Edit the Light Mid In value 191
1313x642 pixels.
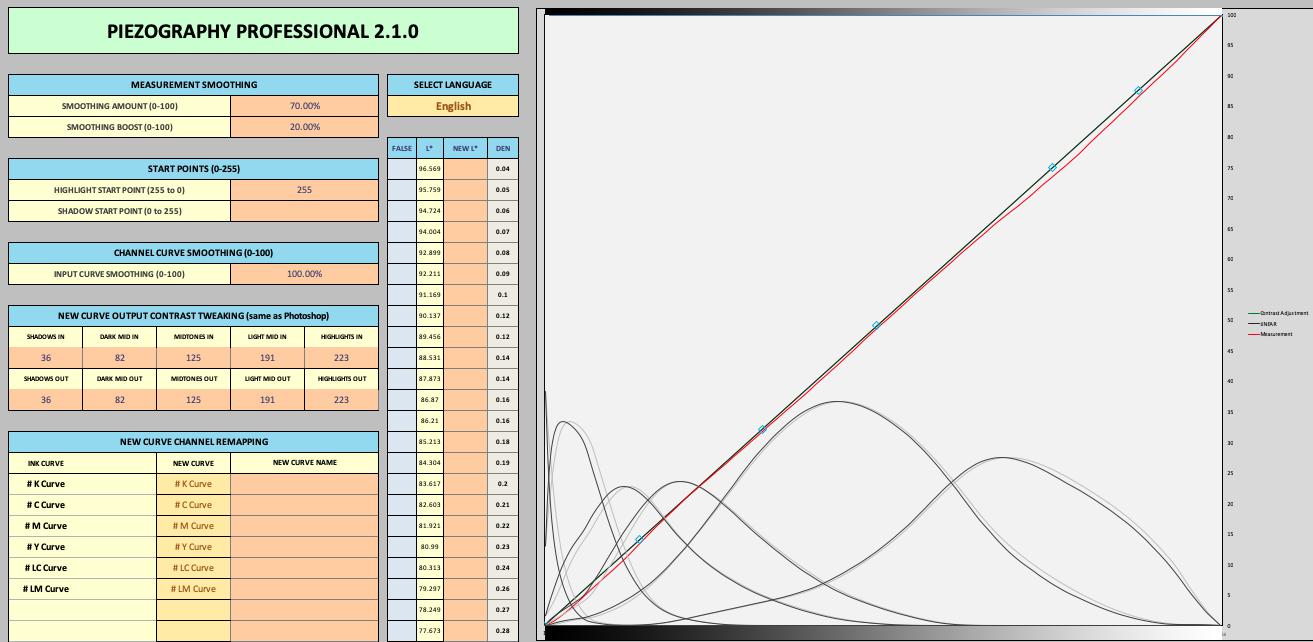click(x=268, y=358)
